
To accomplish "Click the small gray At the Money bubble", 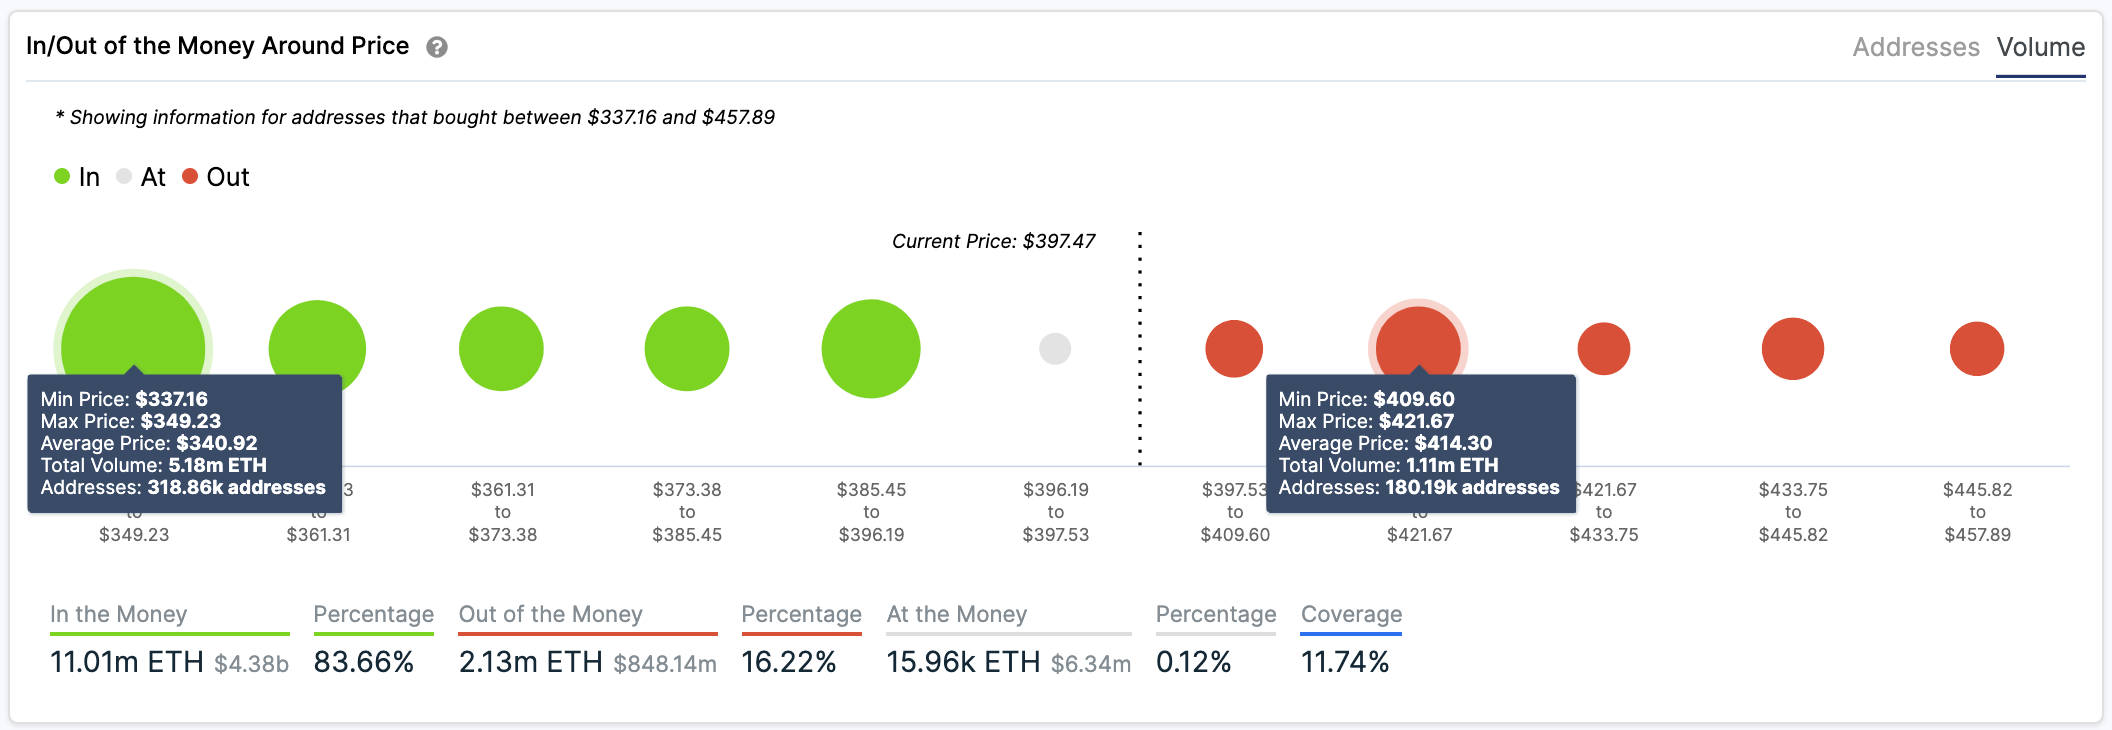I will point(1055,349).
